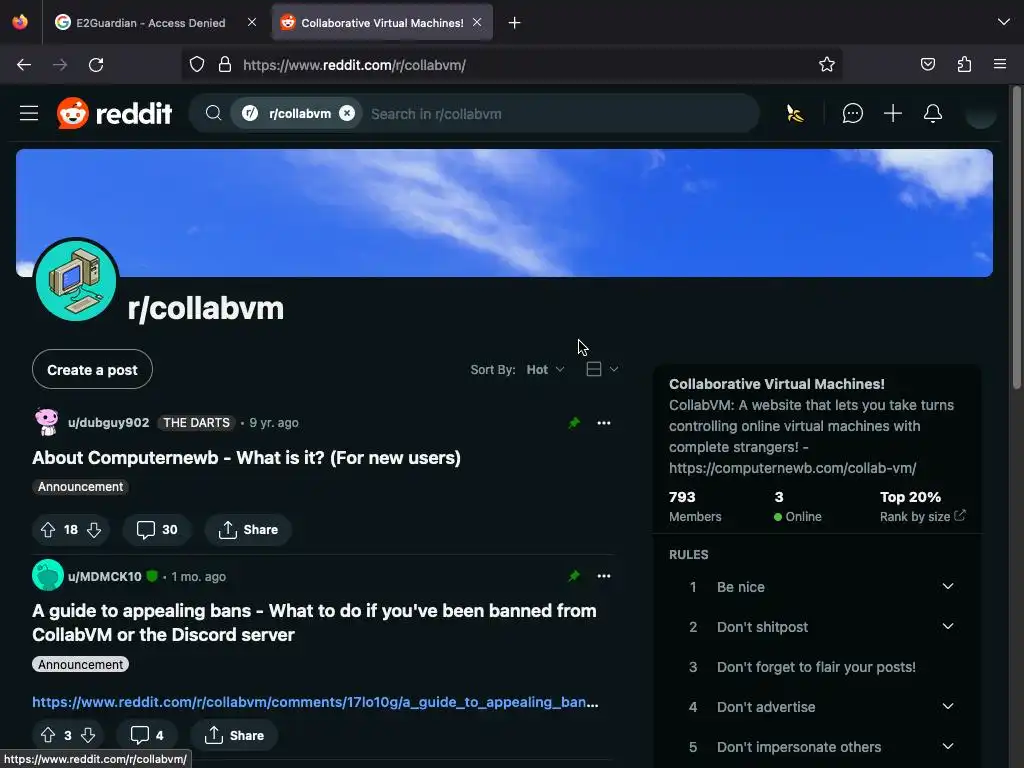Upvote the About Computernewb post

(x=48, y=530)
